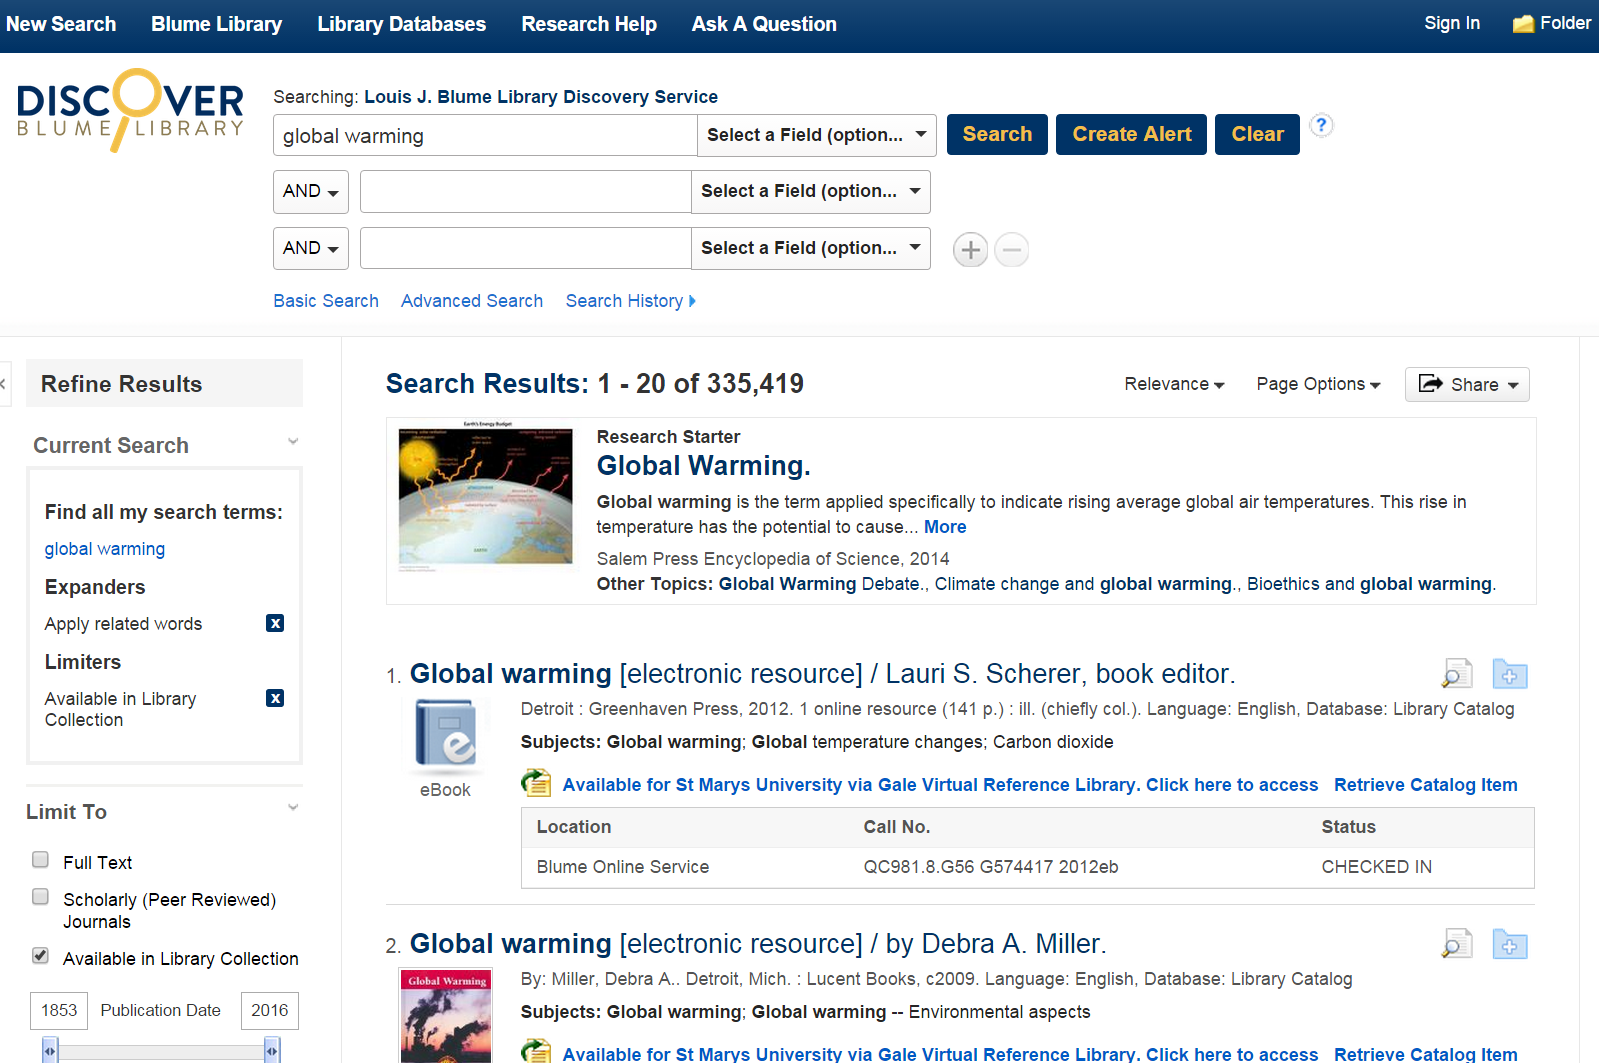Click the 2016 end year field
Image resolution: width=1599 pixels, height=1063 pixels.
pos(270,1011)
